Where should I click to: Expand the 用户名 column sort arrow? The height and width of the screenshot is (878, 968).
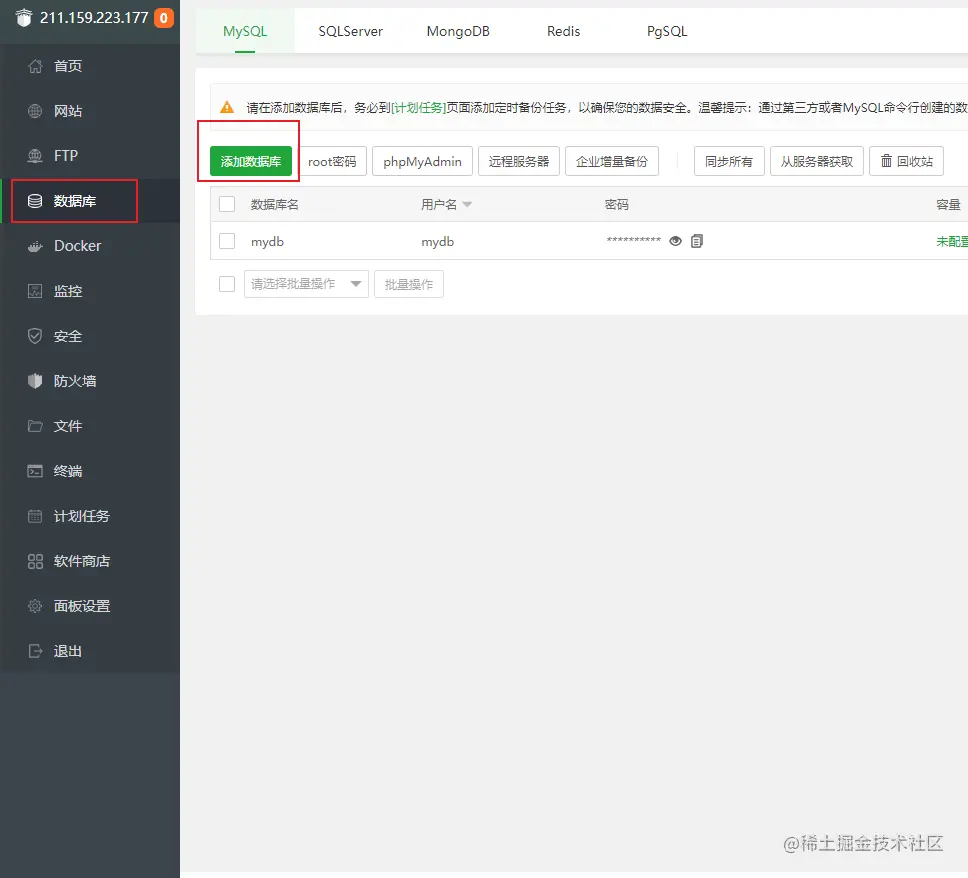pos(467,204)
